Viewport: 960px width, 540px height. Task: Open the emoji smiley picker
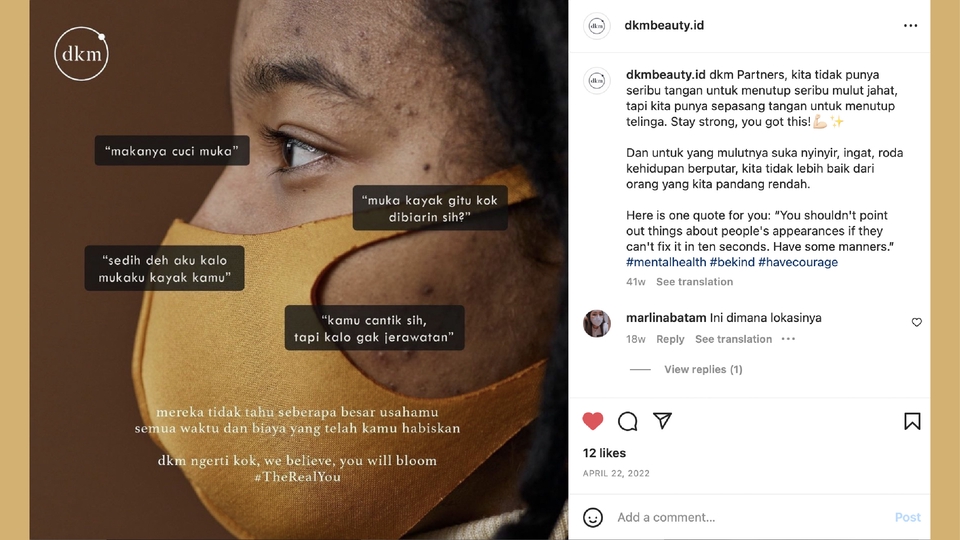(593, 517)
